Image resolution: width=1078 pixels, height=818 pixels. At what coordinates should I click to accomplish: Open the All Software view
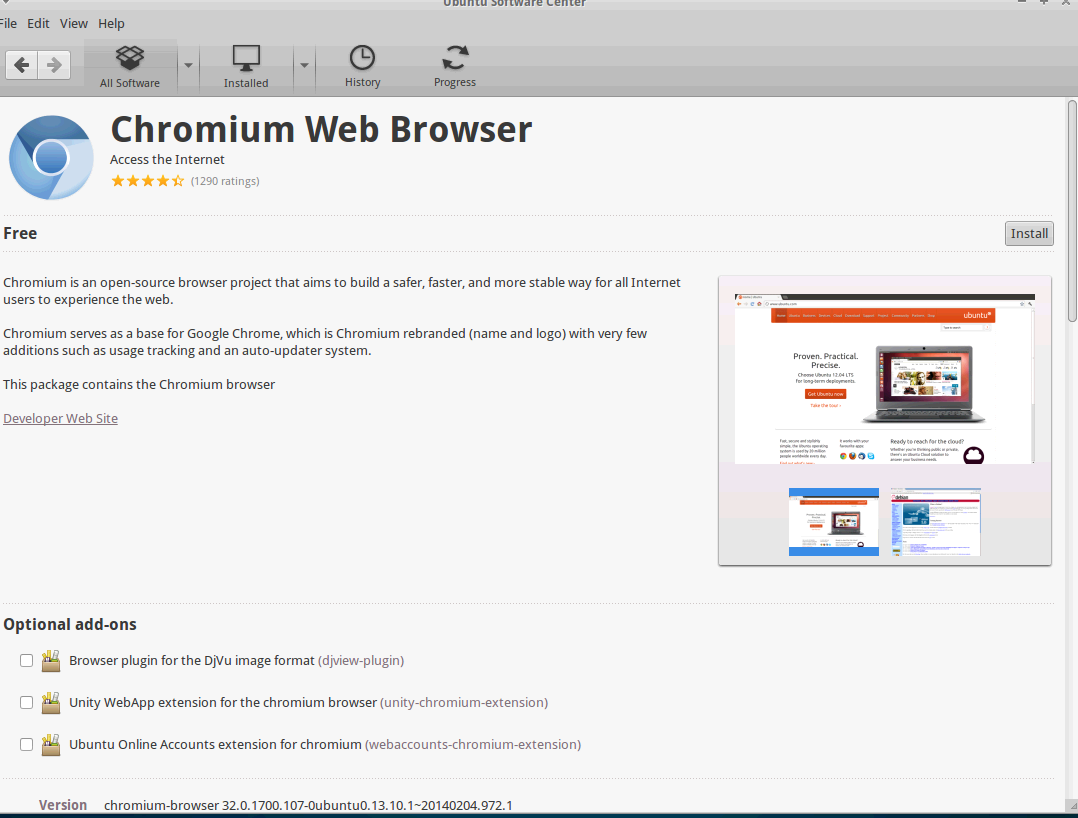click(x=130, y=67)
